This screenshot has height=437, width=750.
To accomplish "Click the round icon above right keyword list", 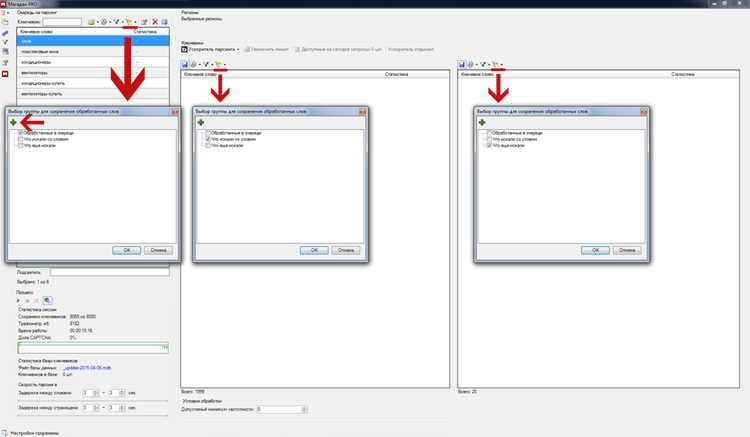I will 470,64.
